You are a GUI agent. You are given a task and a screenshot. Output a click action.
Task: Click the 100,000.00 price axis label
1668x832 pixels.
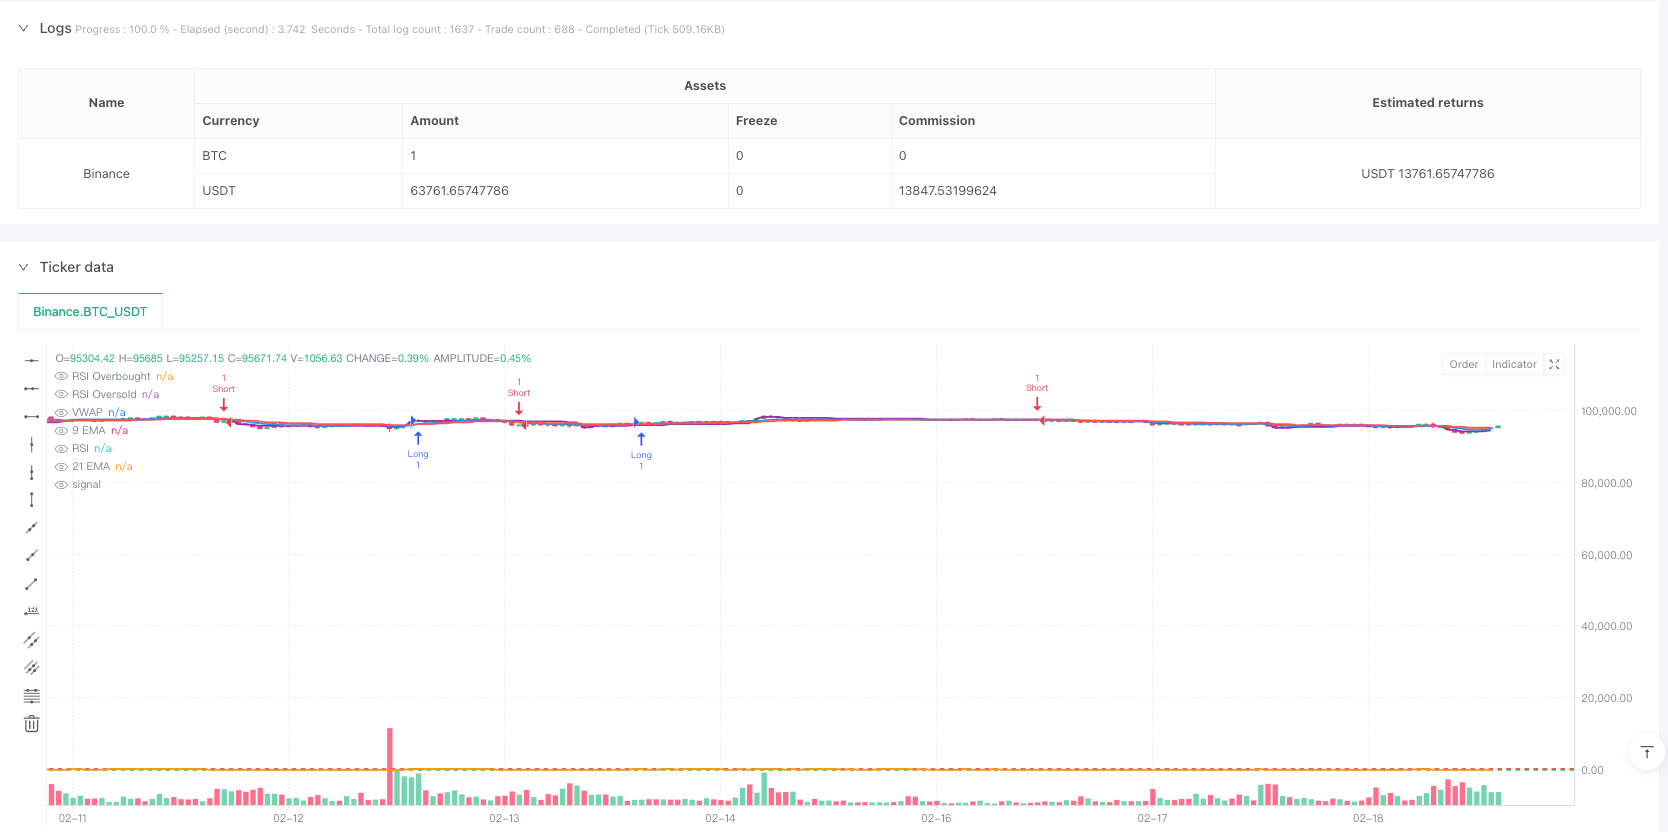tap(1608, 411)
